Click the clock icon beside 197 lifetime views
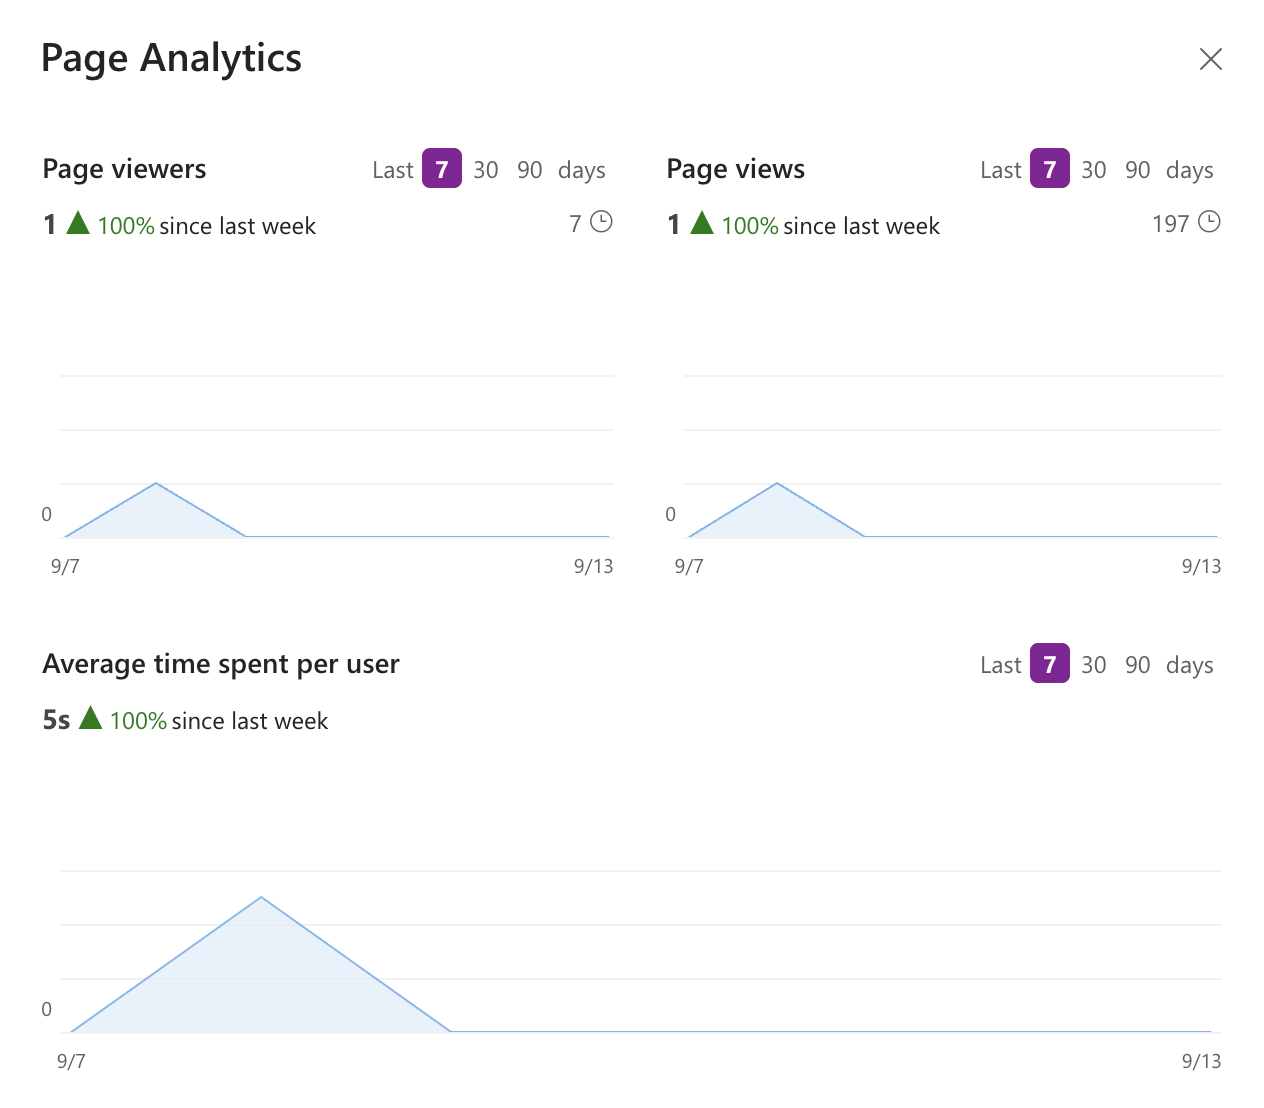The height and width of the screenshot is (1108, 1264). point(1209,222)
